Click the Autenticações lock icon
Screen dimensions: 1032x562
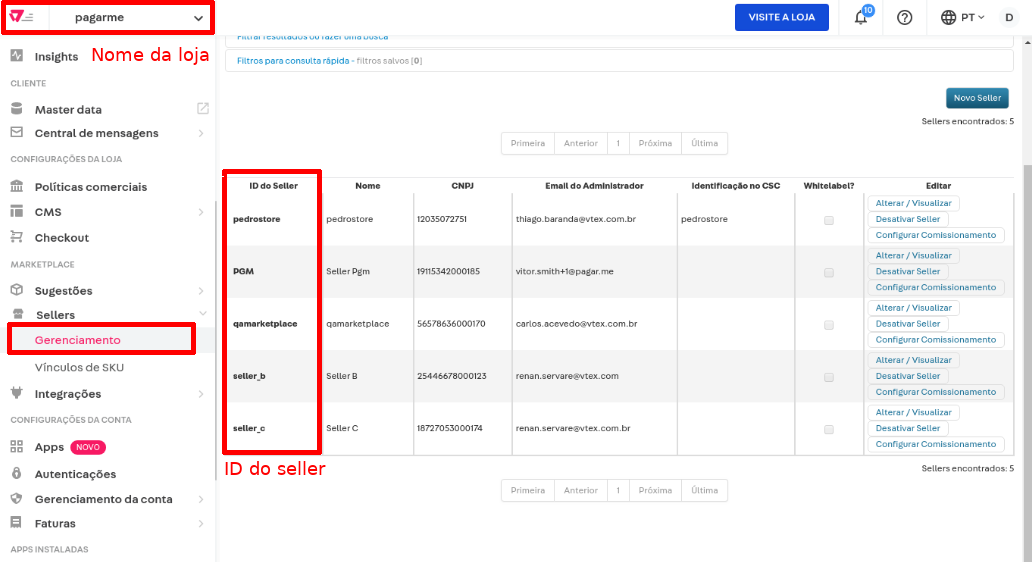click(17, 474)
